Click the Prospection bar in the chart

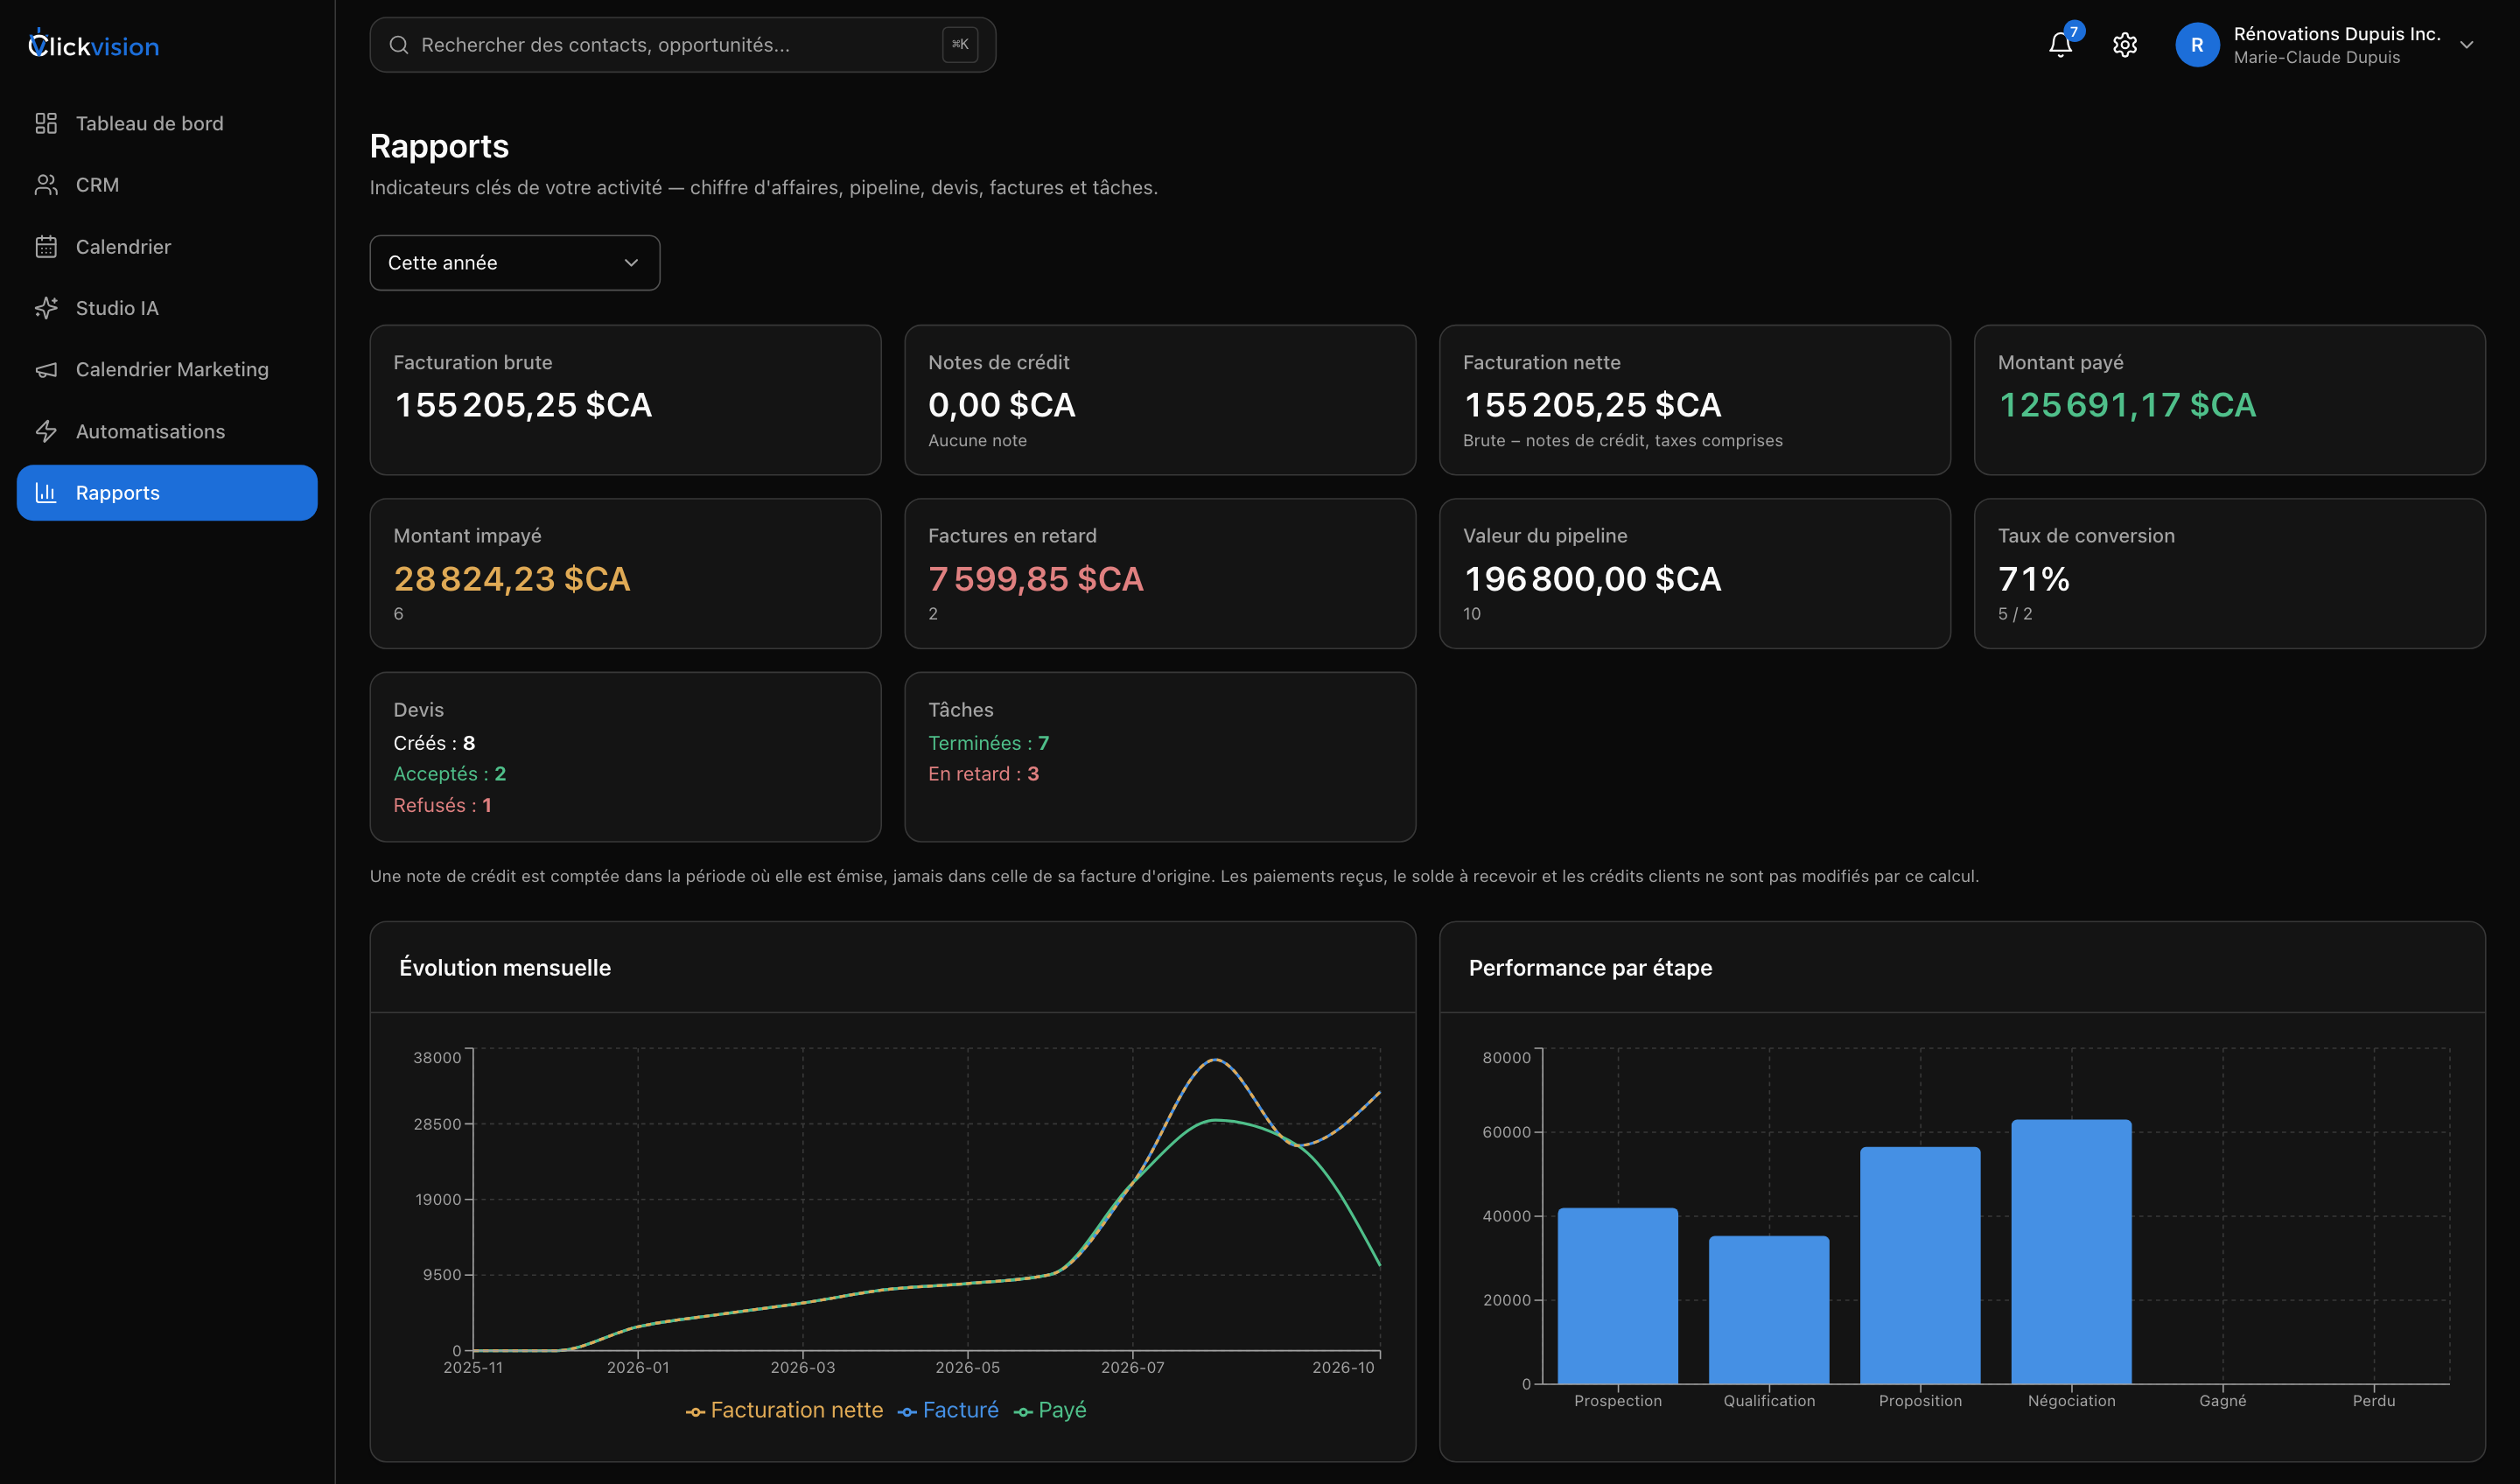(x=1617, y=1295)
